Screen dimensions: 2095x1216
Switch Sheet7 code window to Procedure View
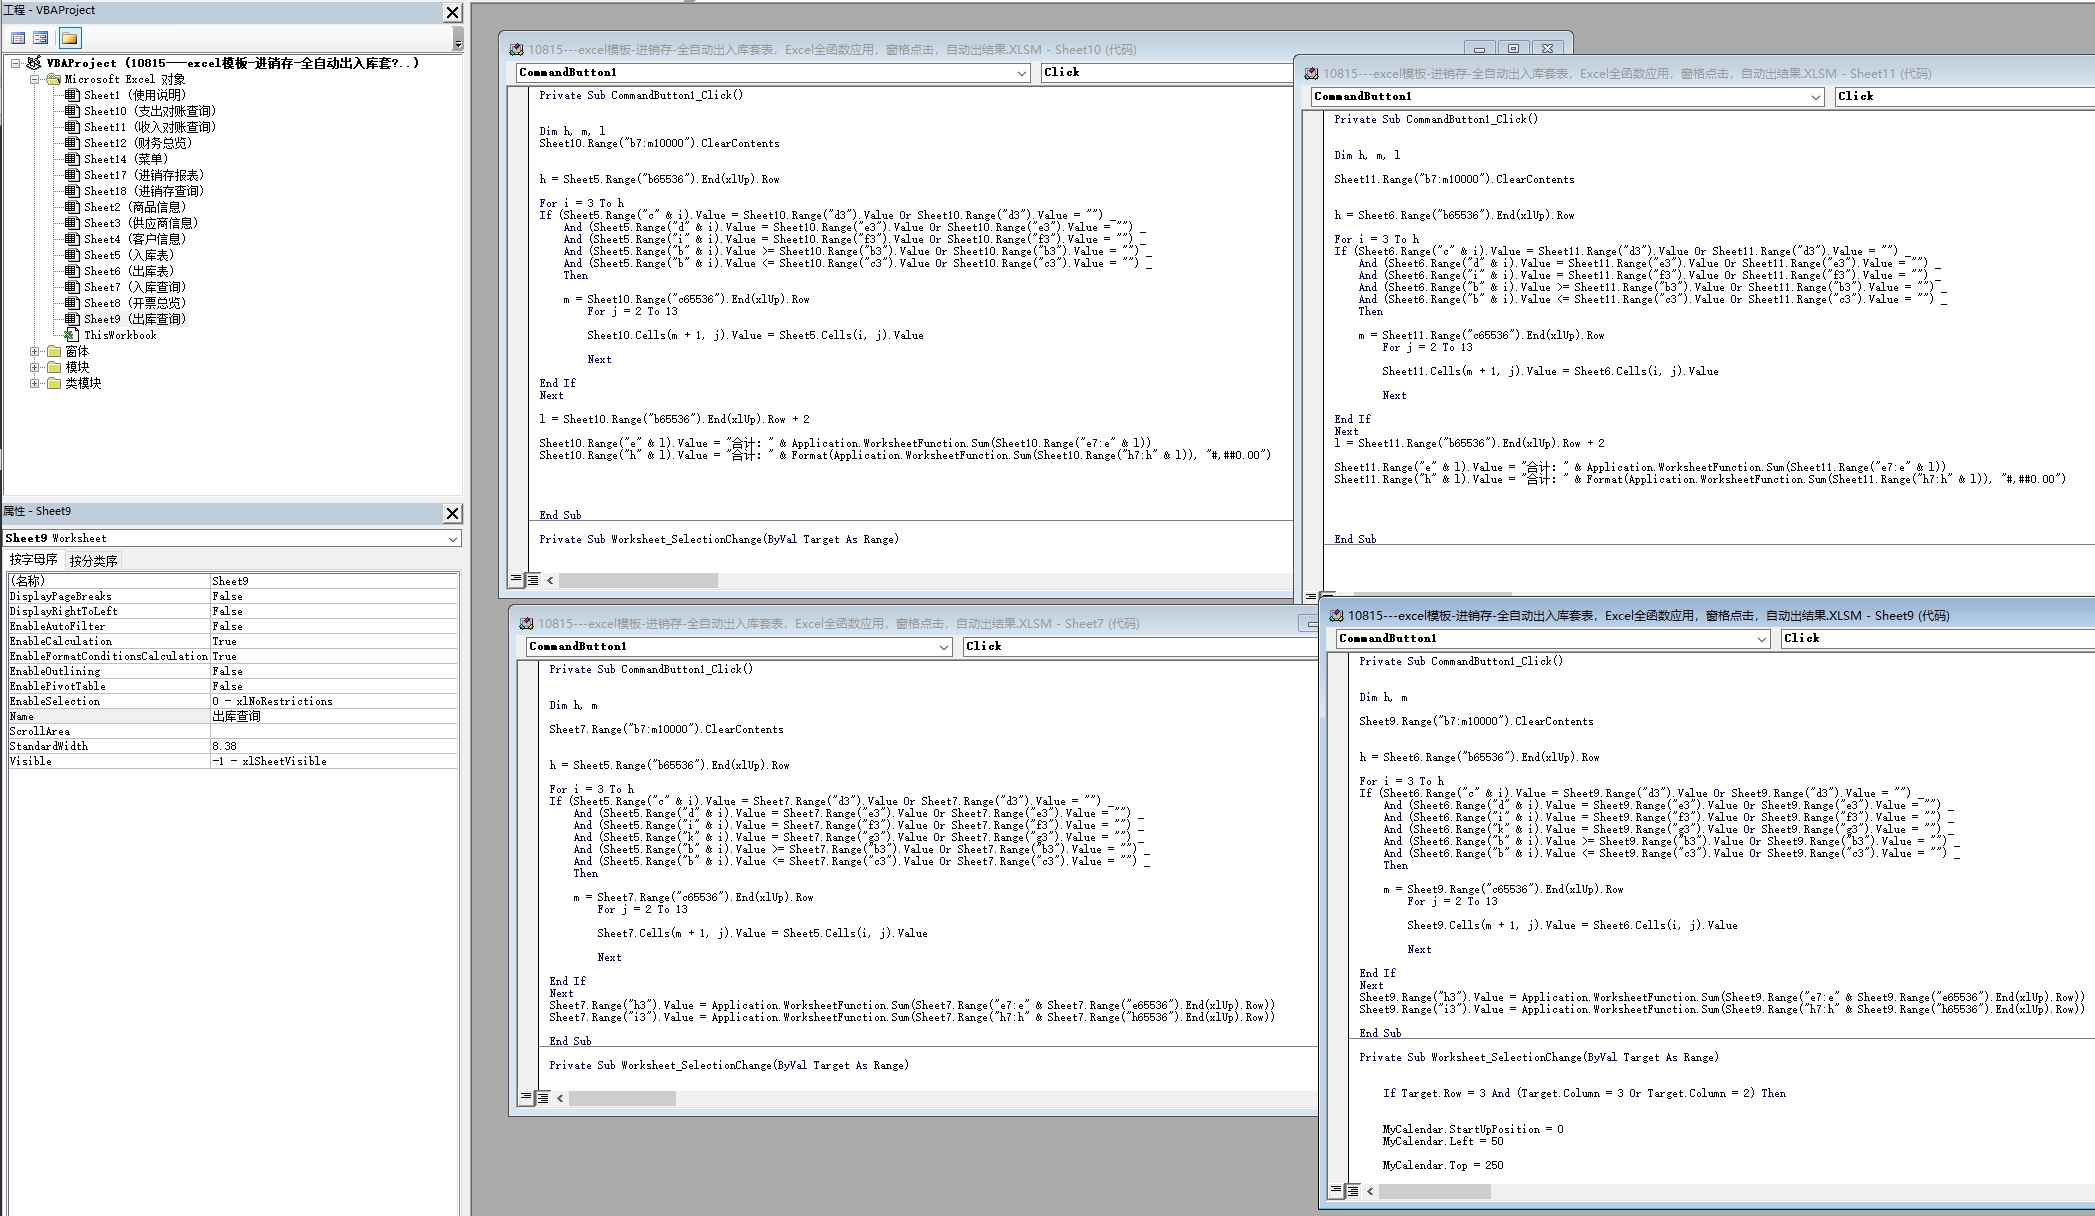tap(526, 1098)
